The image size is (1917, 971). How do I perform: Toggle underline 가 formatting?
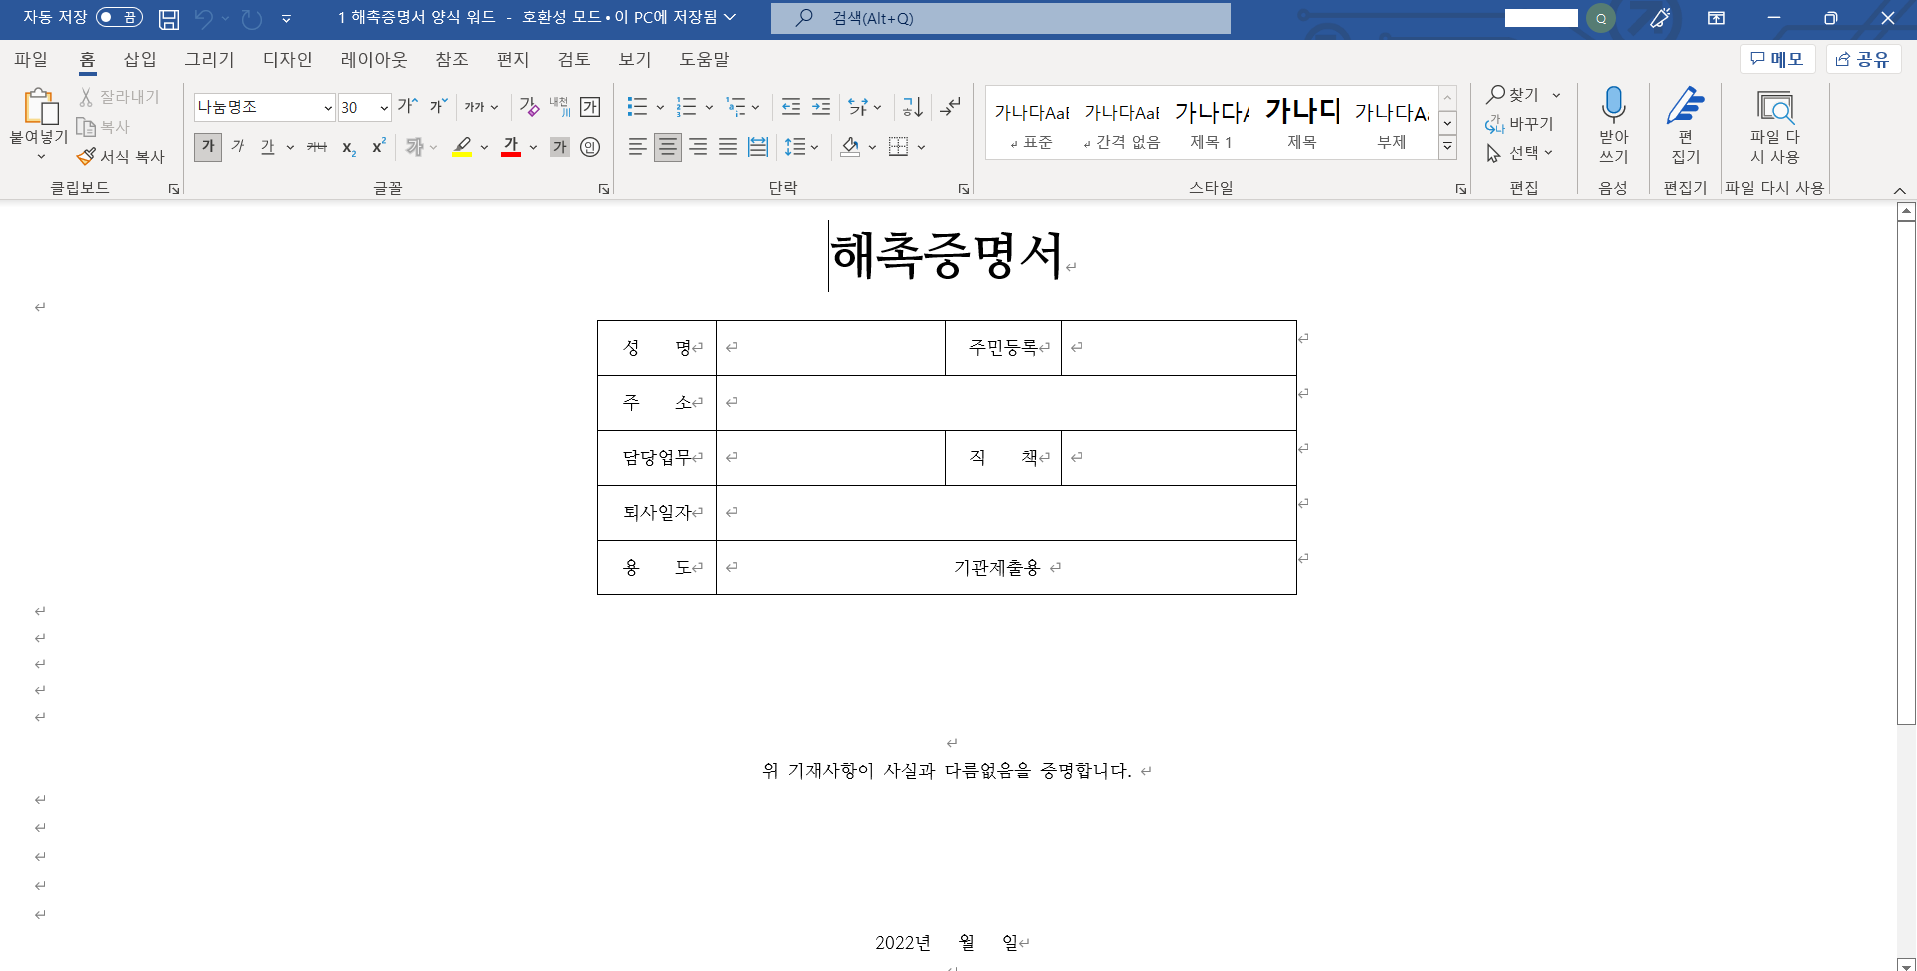tap(267, 147)
